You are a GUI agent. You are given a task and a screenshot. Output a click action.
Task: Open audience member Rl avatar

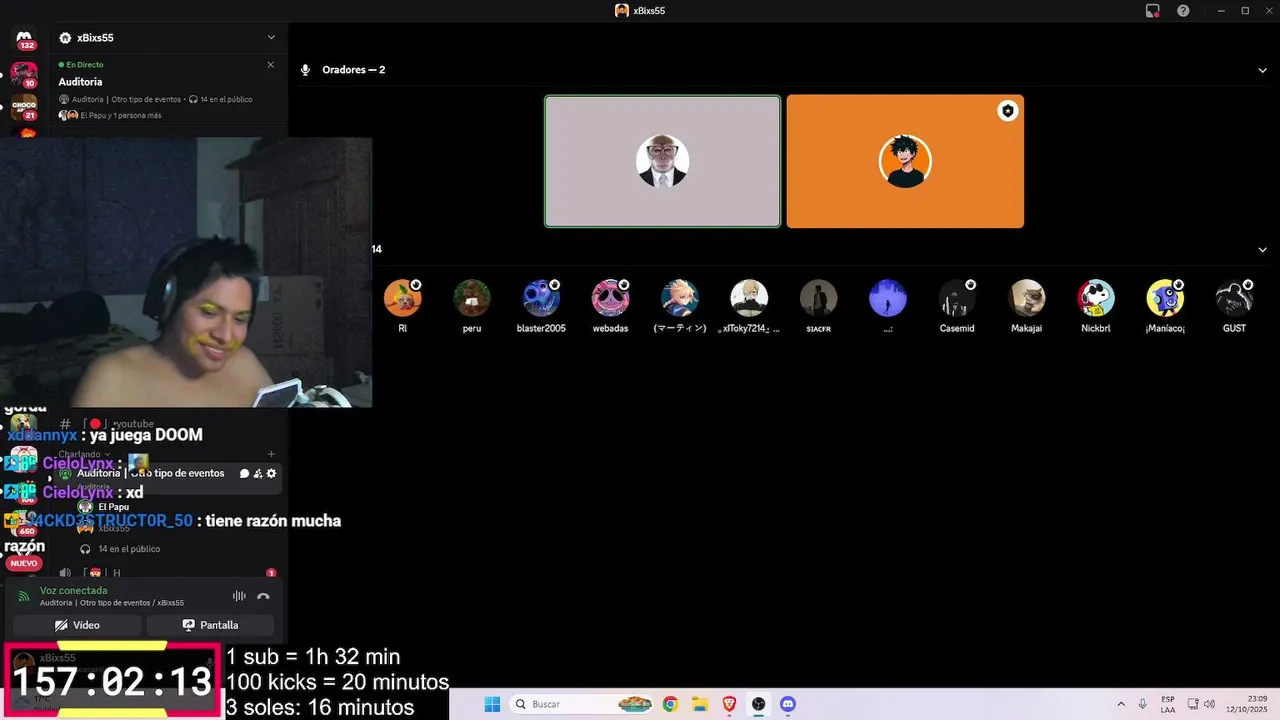point(403,298)
